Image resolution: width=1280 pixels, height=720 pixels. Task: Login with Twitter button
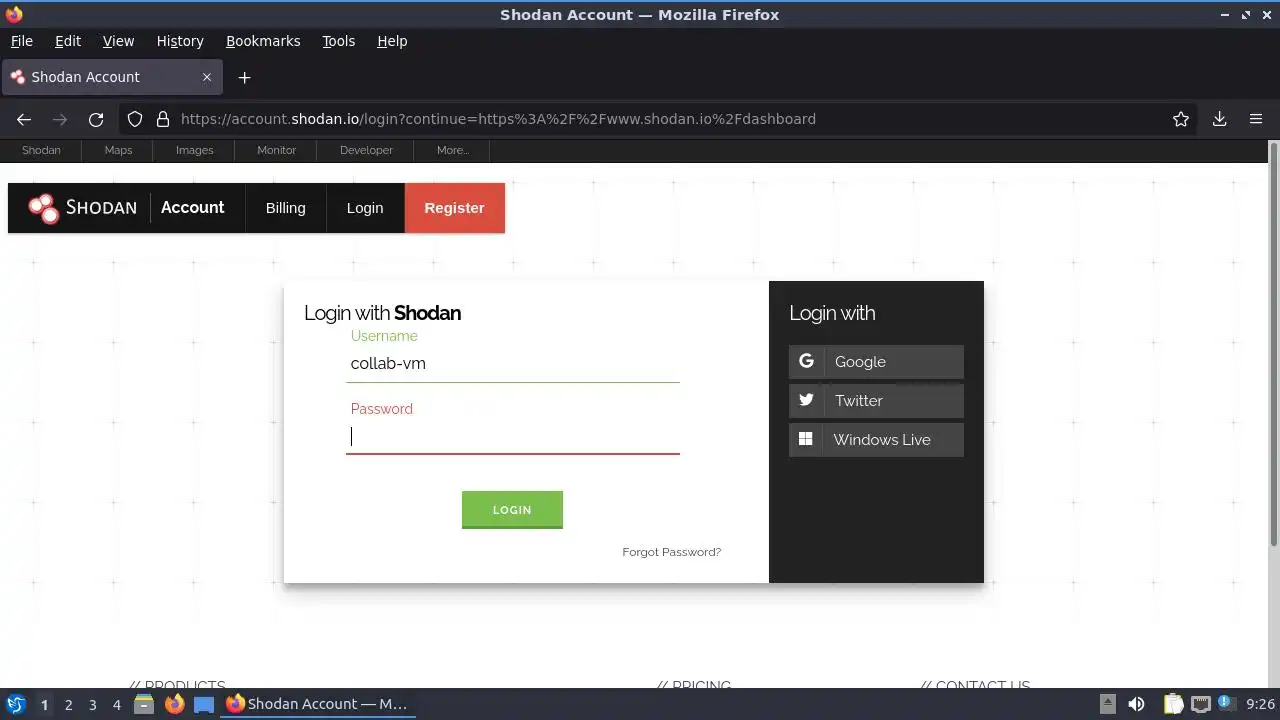(x=876, y=401)
